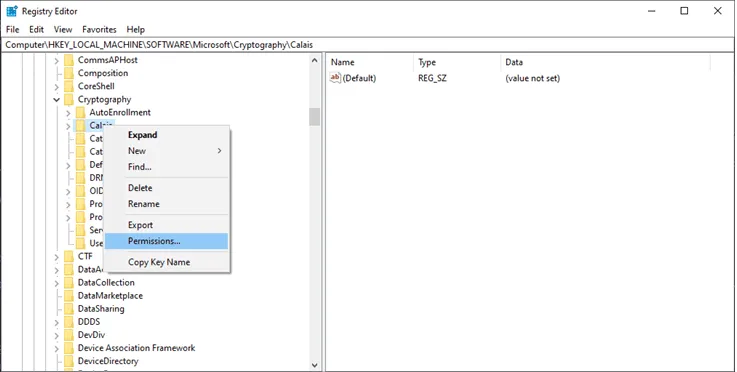Expand the CommsAPHost key
Viewport: 737px width, 372px height.
tap(56, 60)
